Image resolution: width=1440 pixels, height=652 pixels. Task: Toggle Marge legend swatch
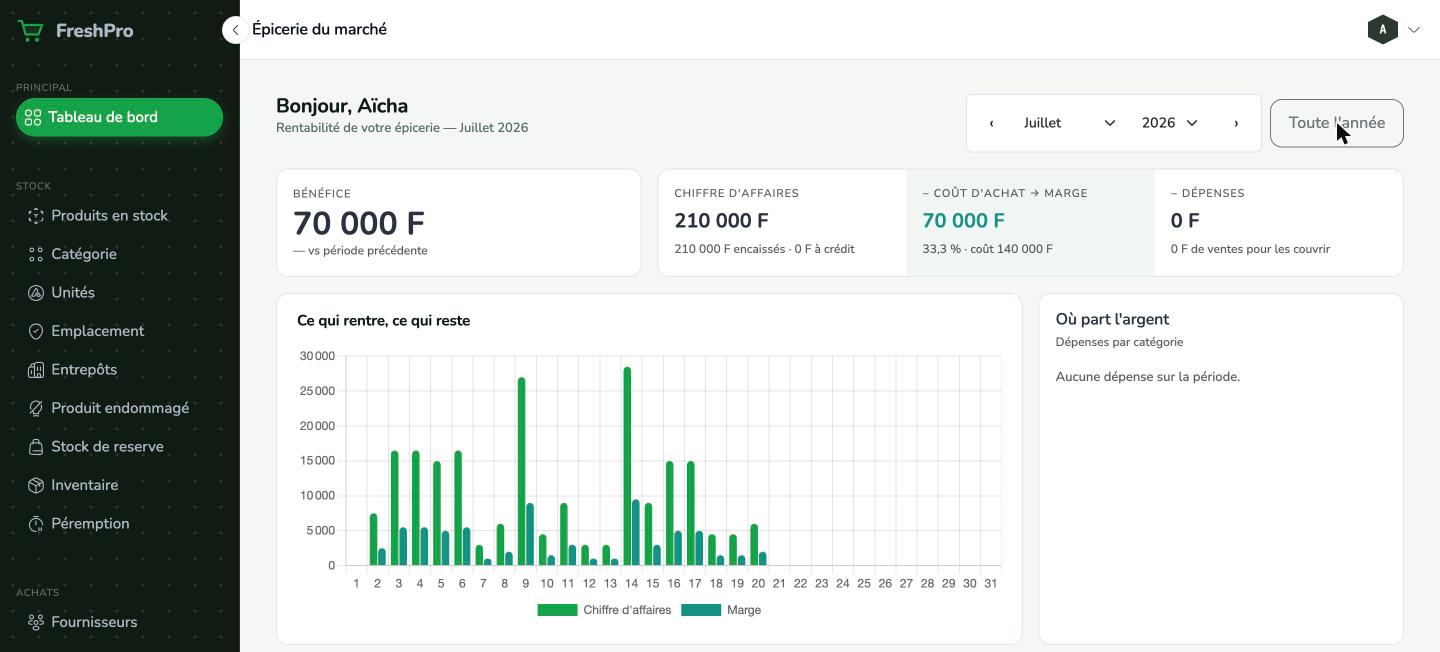tap(701, 610)
